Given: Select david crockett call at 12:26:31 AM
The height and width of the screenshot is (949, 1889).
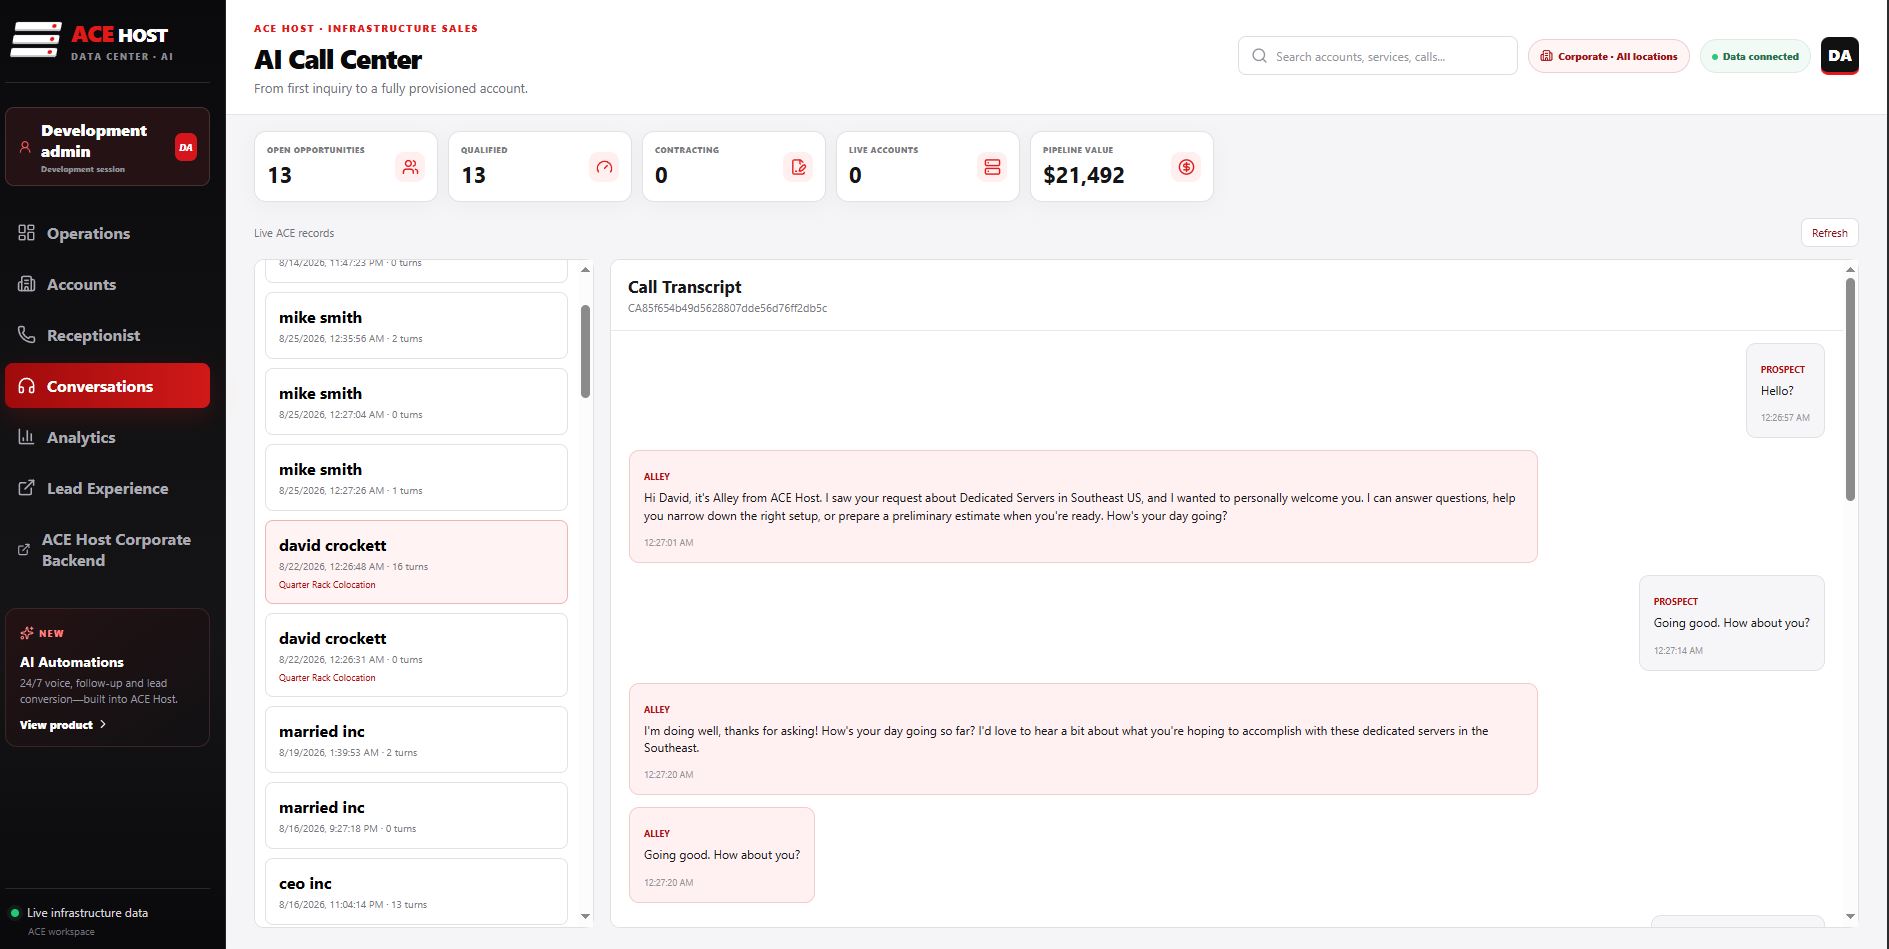Looking at the screenshot, I should click(416, 655).
